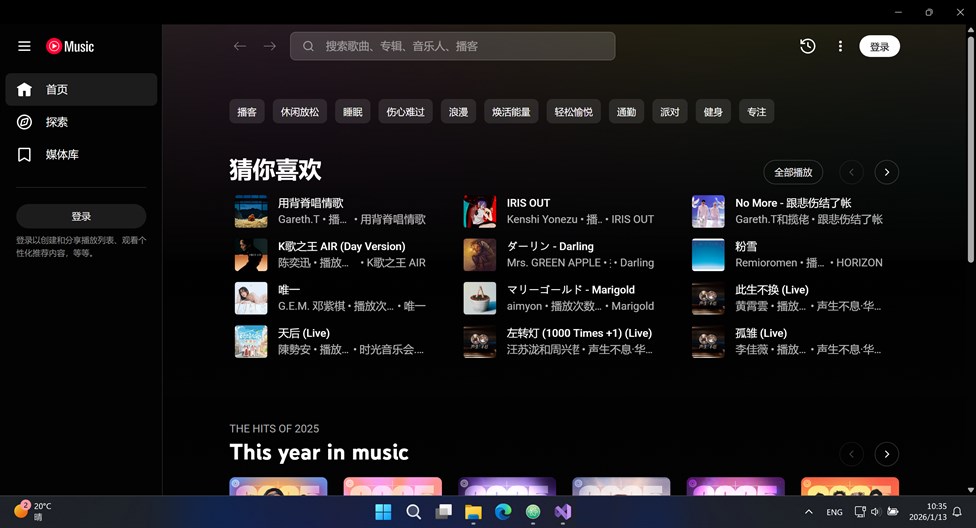
Task: Click the 登录 button in top right
Action: coord(879,46)
